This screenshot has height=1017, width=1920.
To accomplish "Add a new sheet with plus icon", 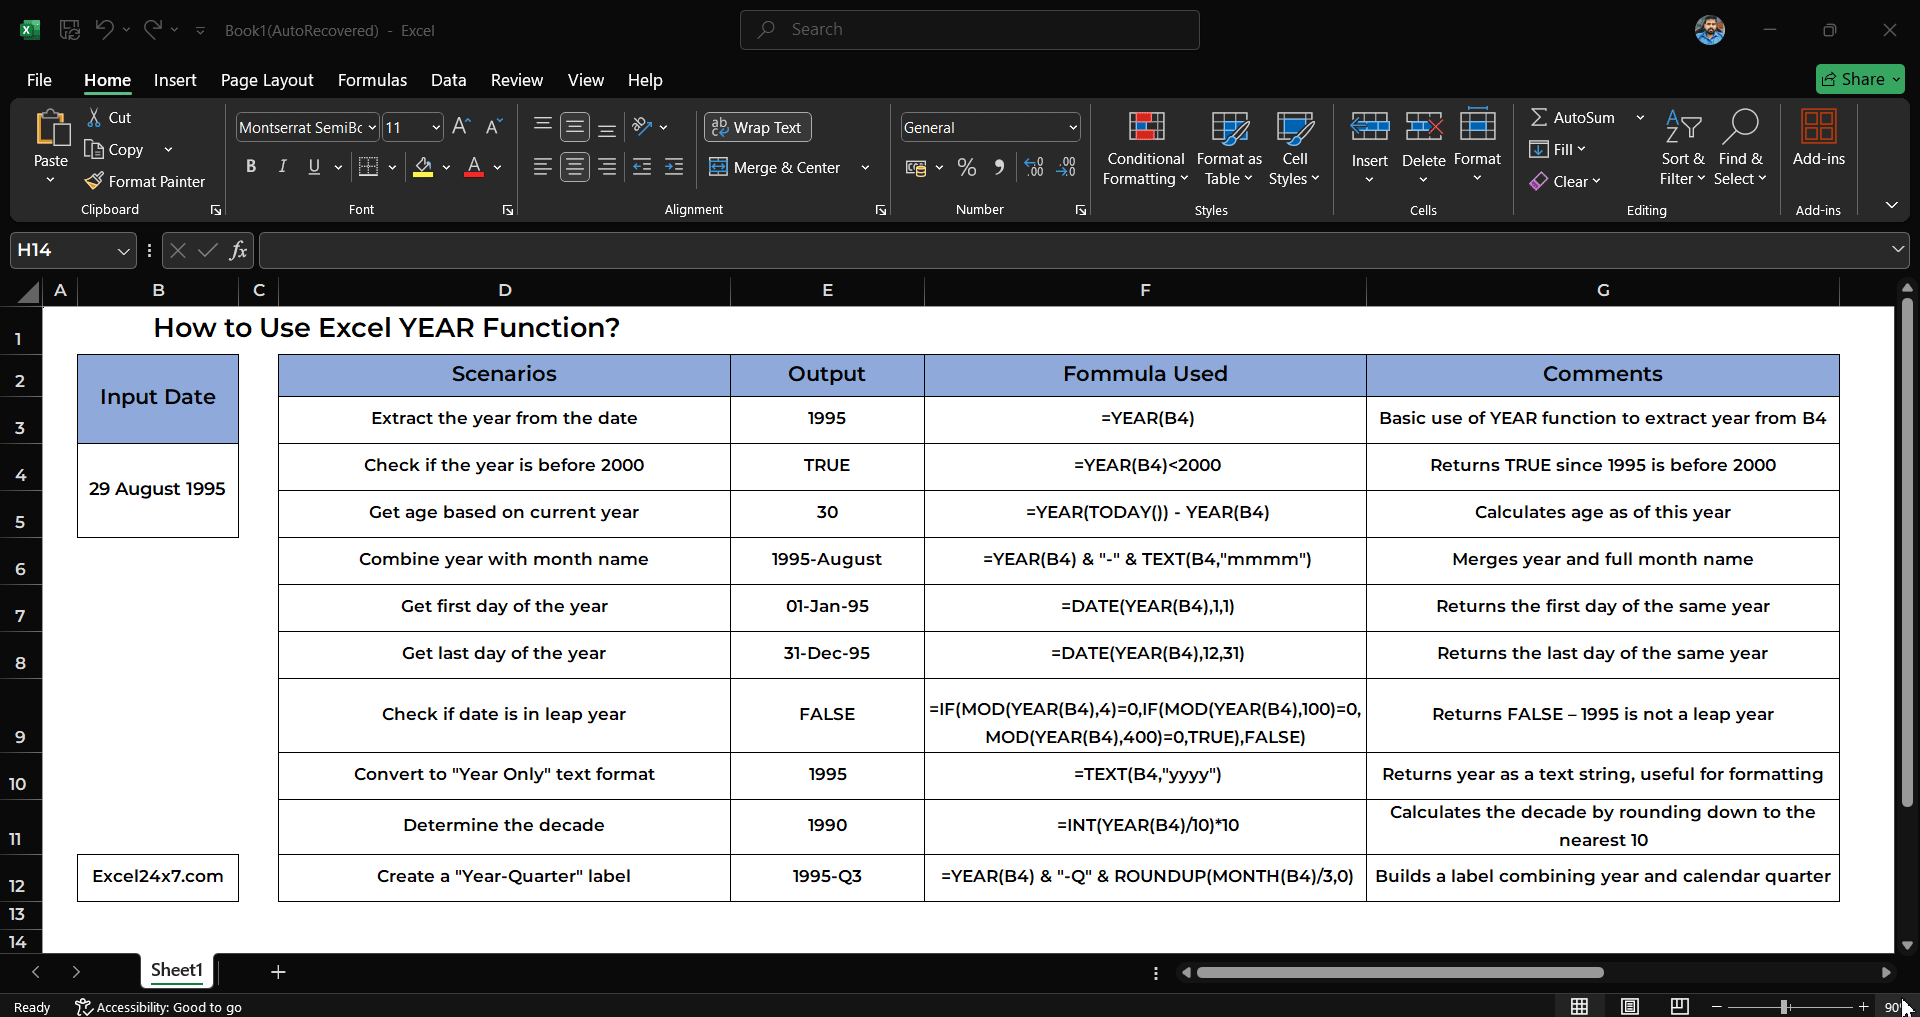I will (x=279, y=971).
